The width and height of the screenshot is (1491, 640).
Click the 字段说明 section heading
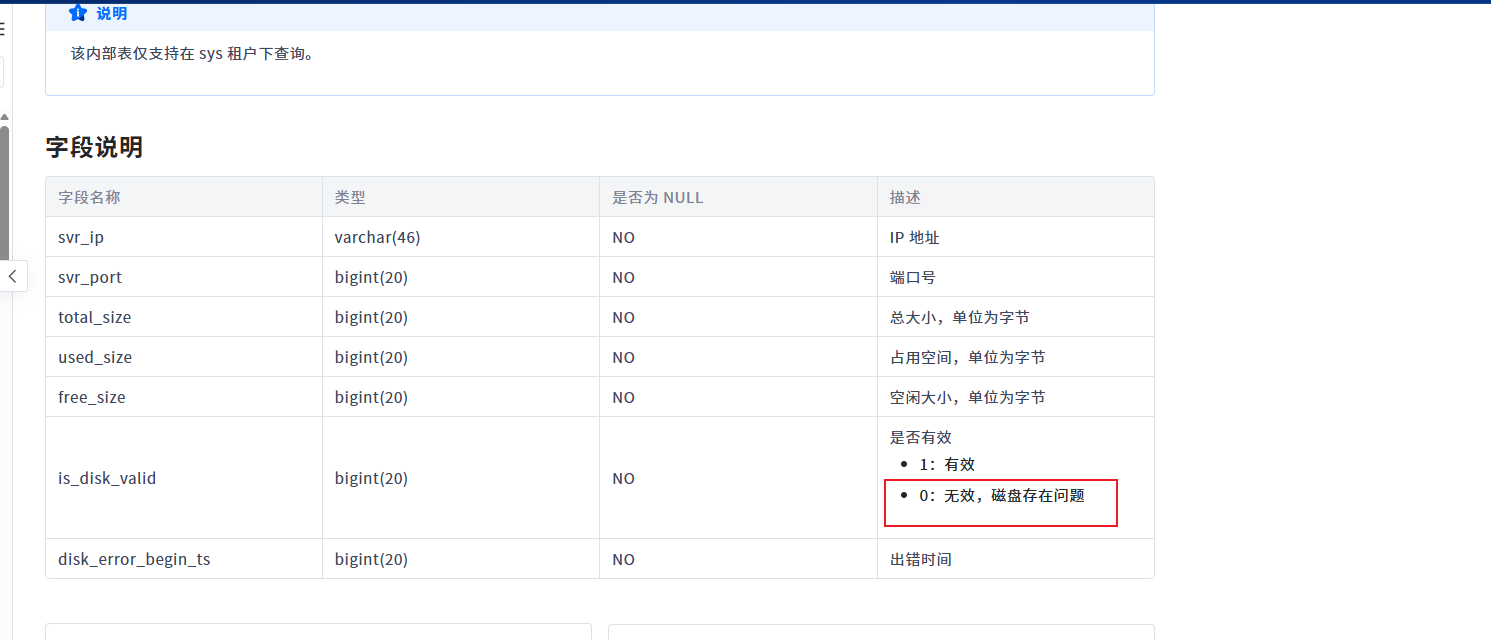pyautogui.click(x=94, y=147)
